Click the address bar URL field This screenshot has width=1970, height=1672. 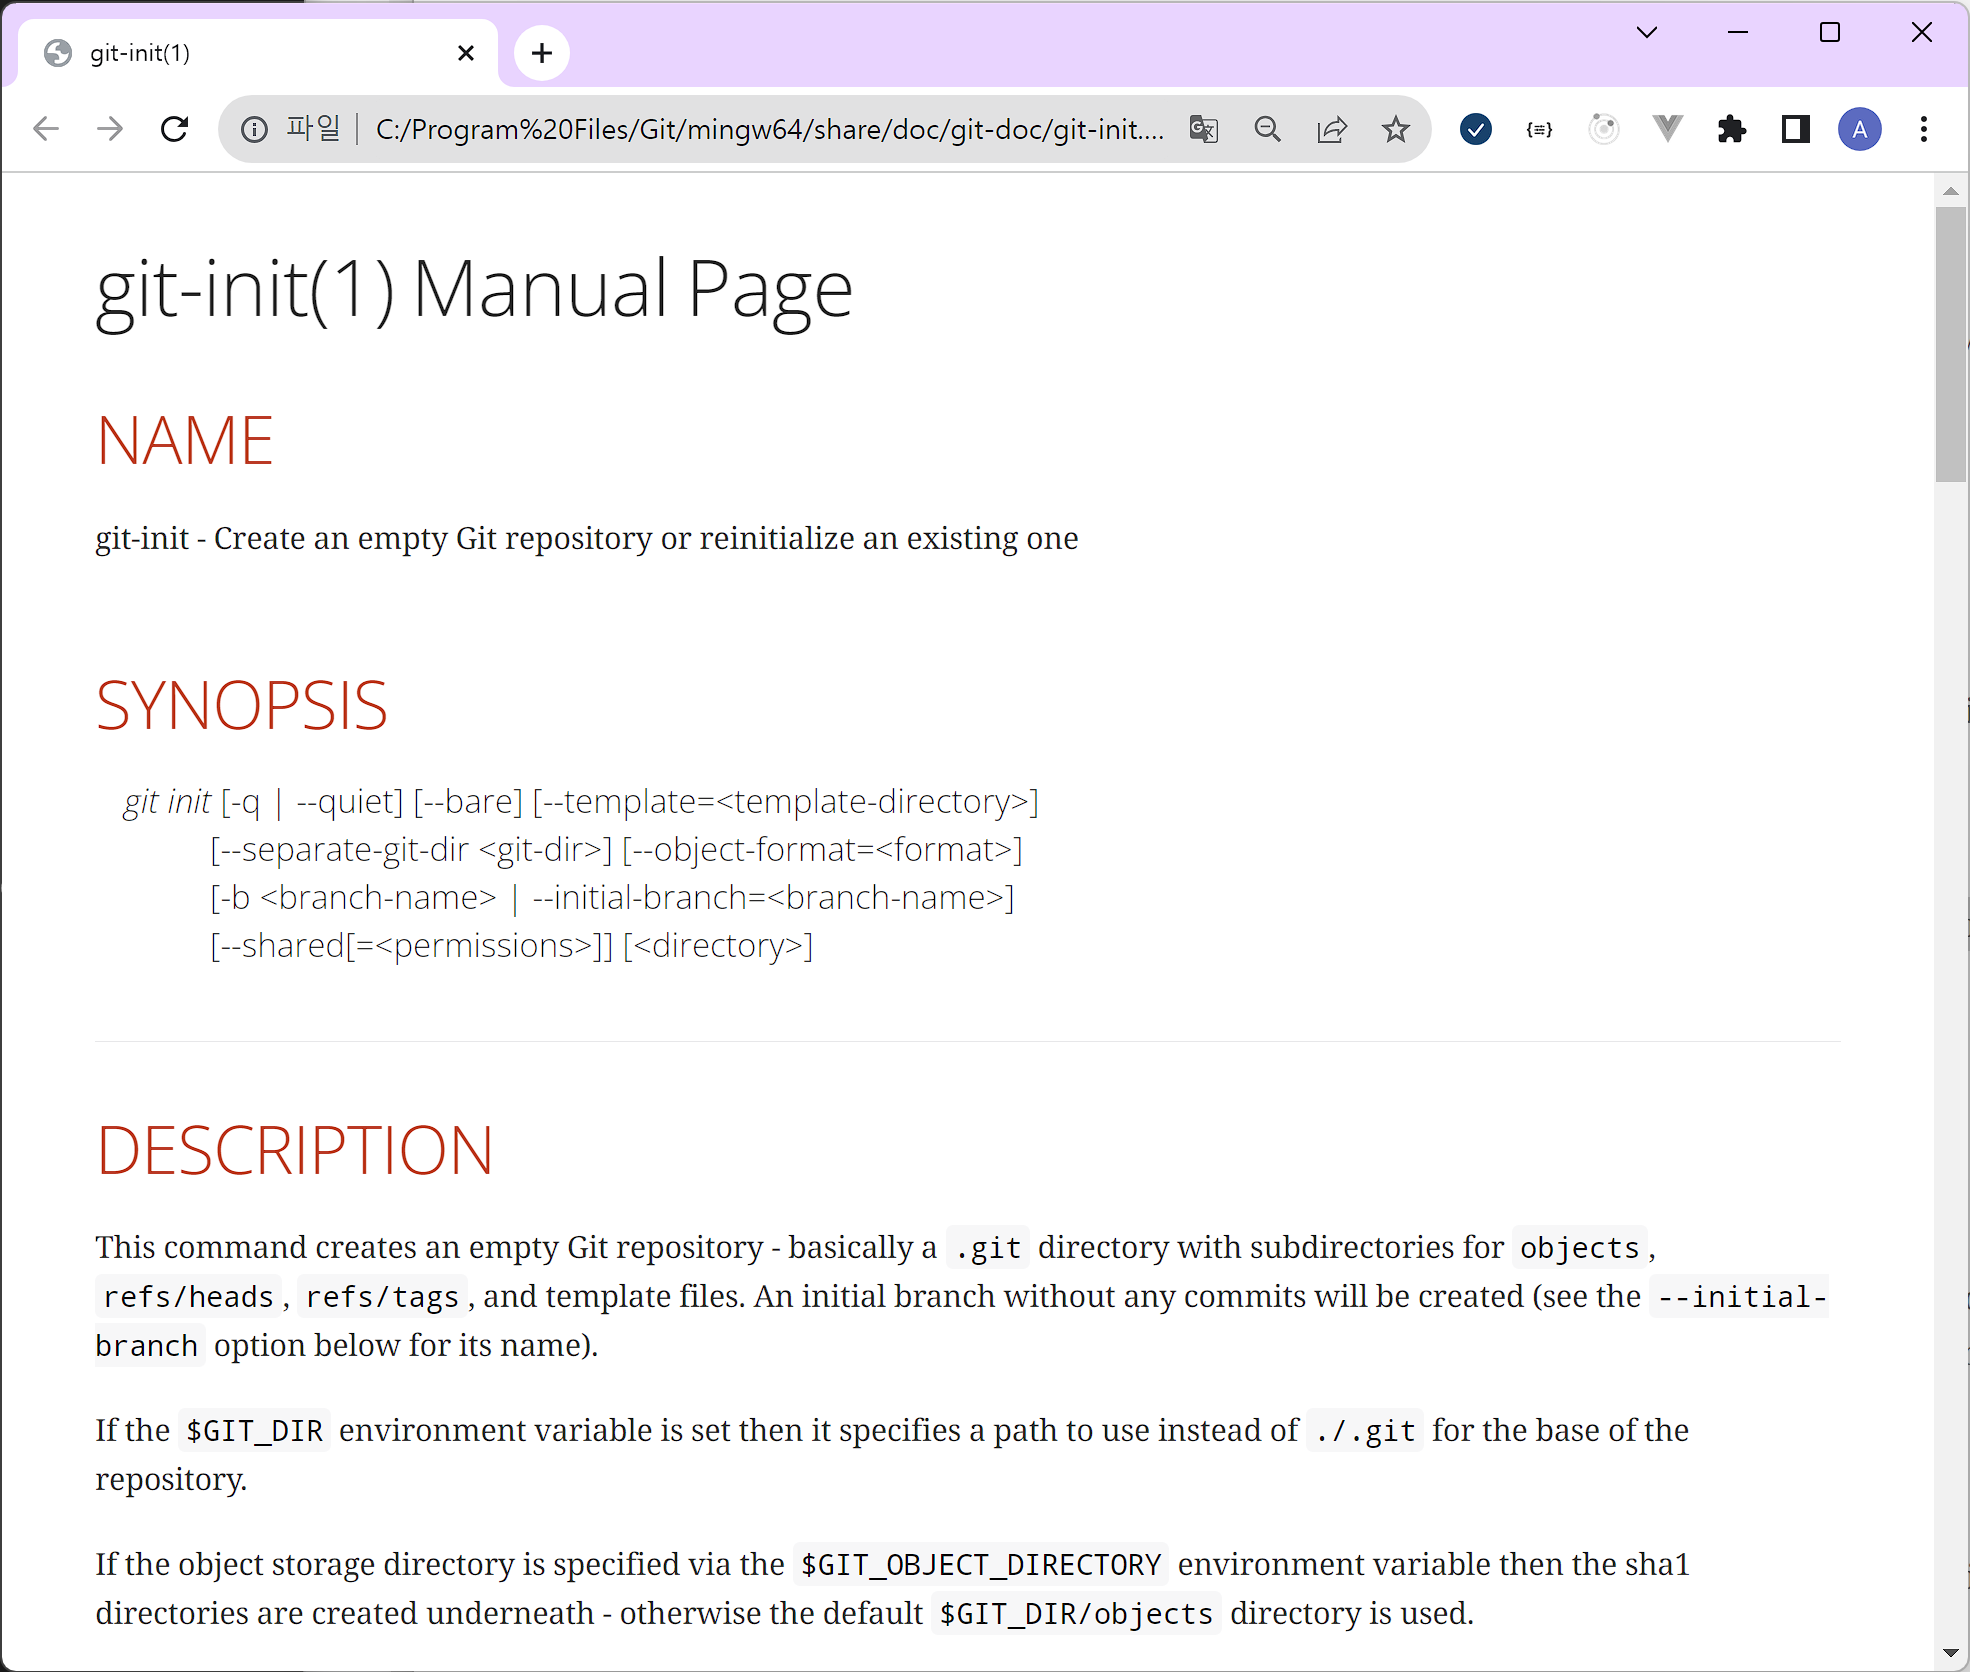770,129
